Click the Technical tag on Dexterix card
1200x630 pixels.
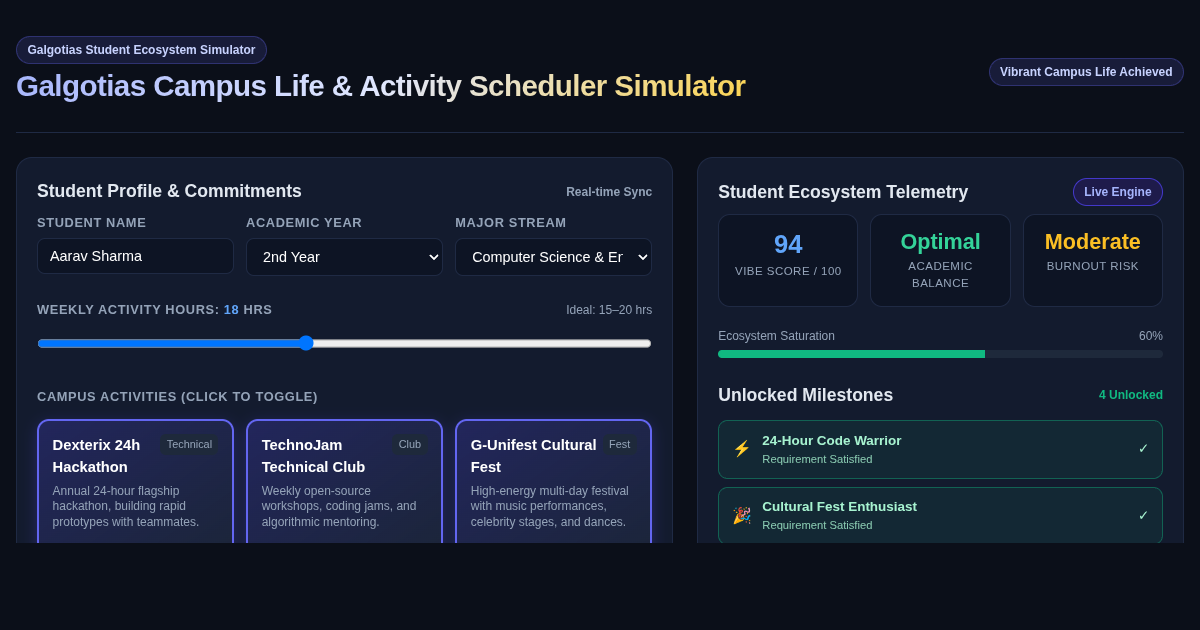point(189,444)
